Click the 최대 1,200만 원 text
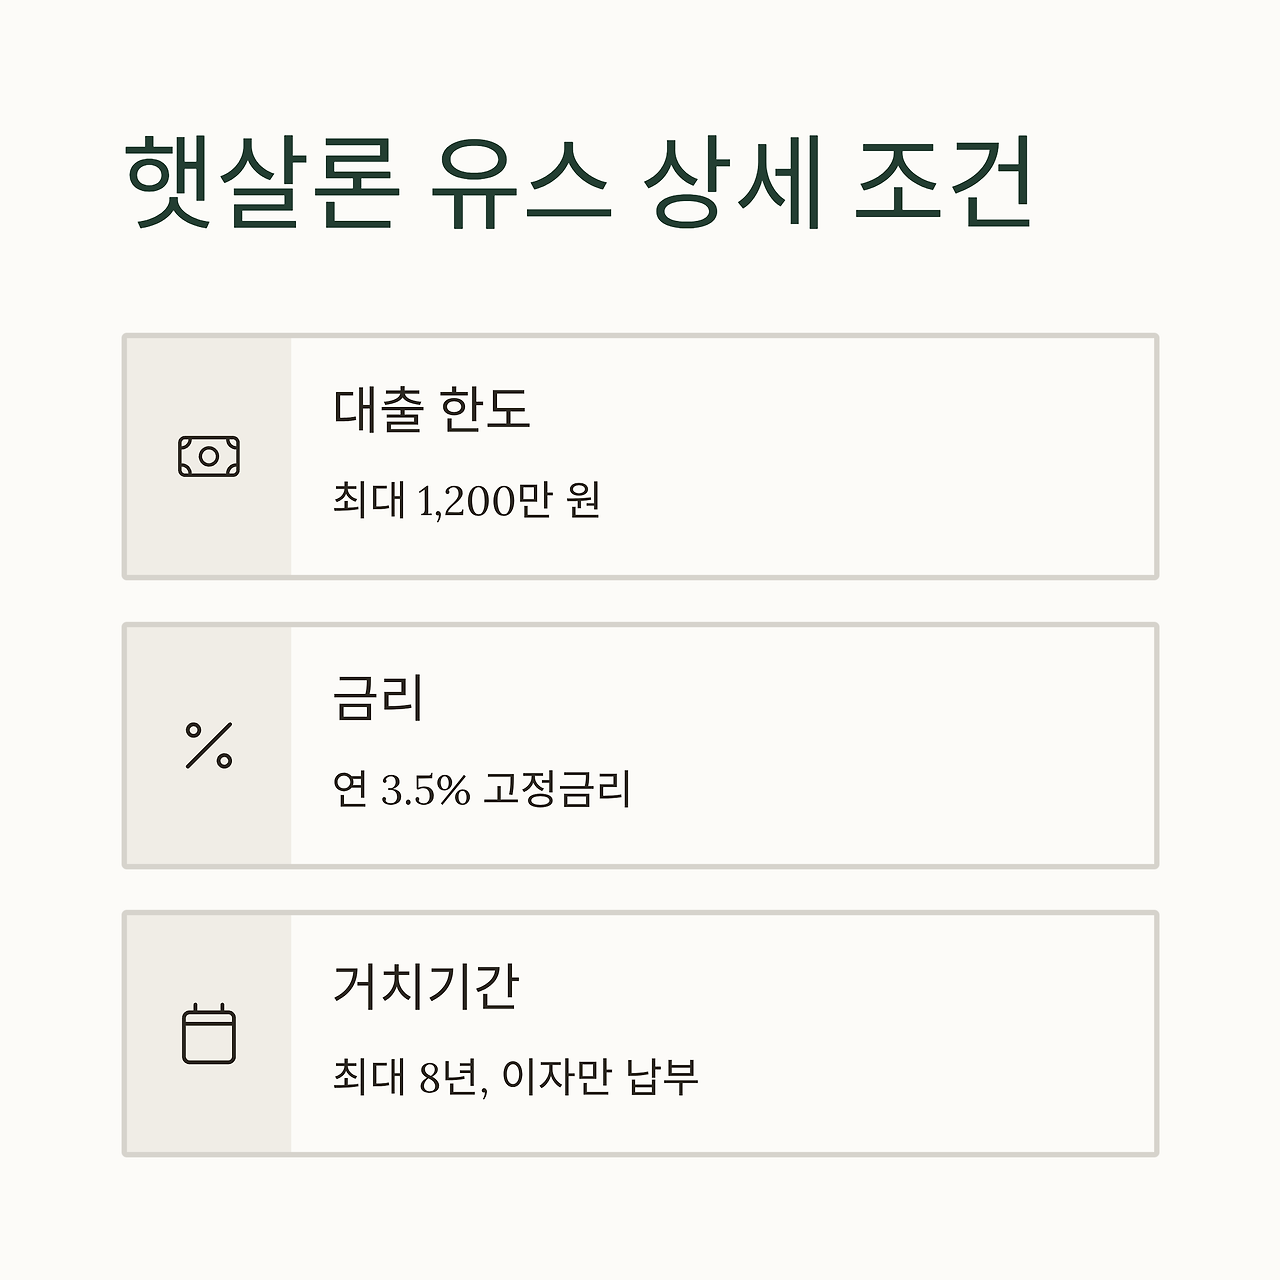 (466, 500)
